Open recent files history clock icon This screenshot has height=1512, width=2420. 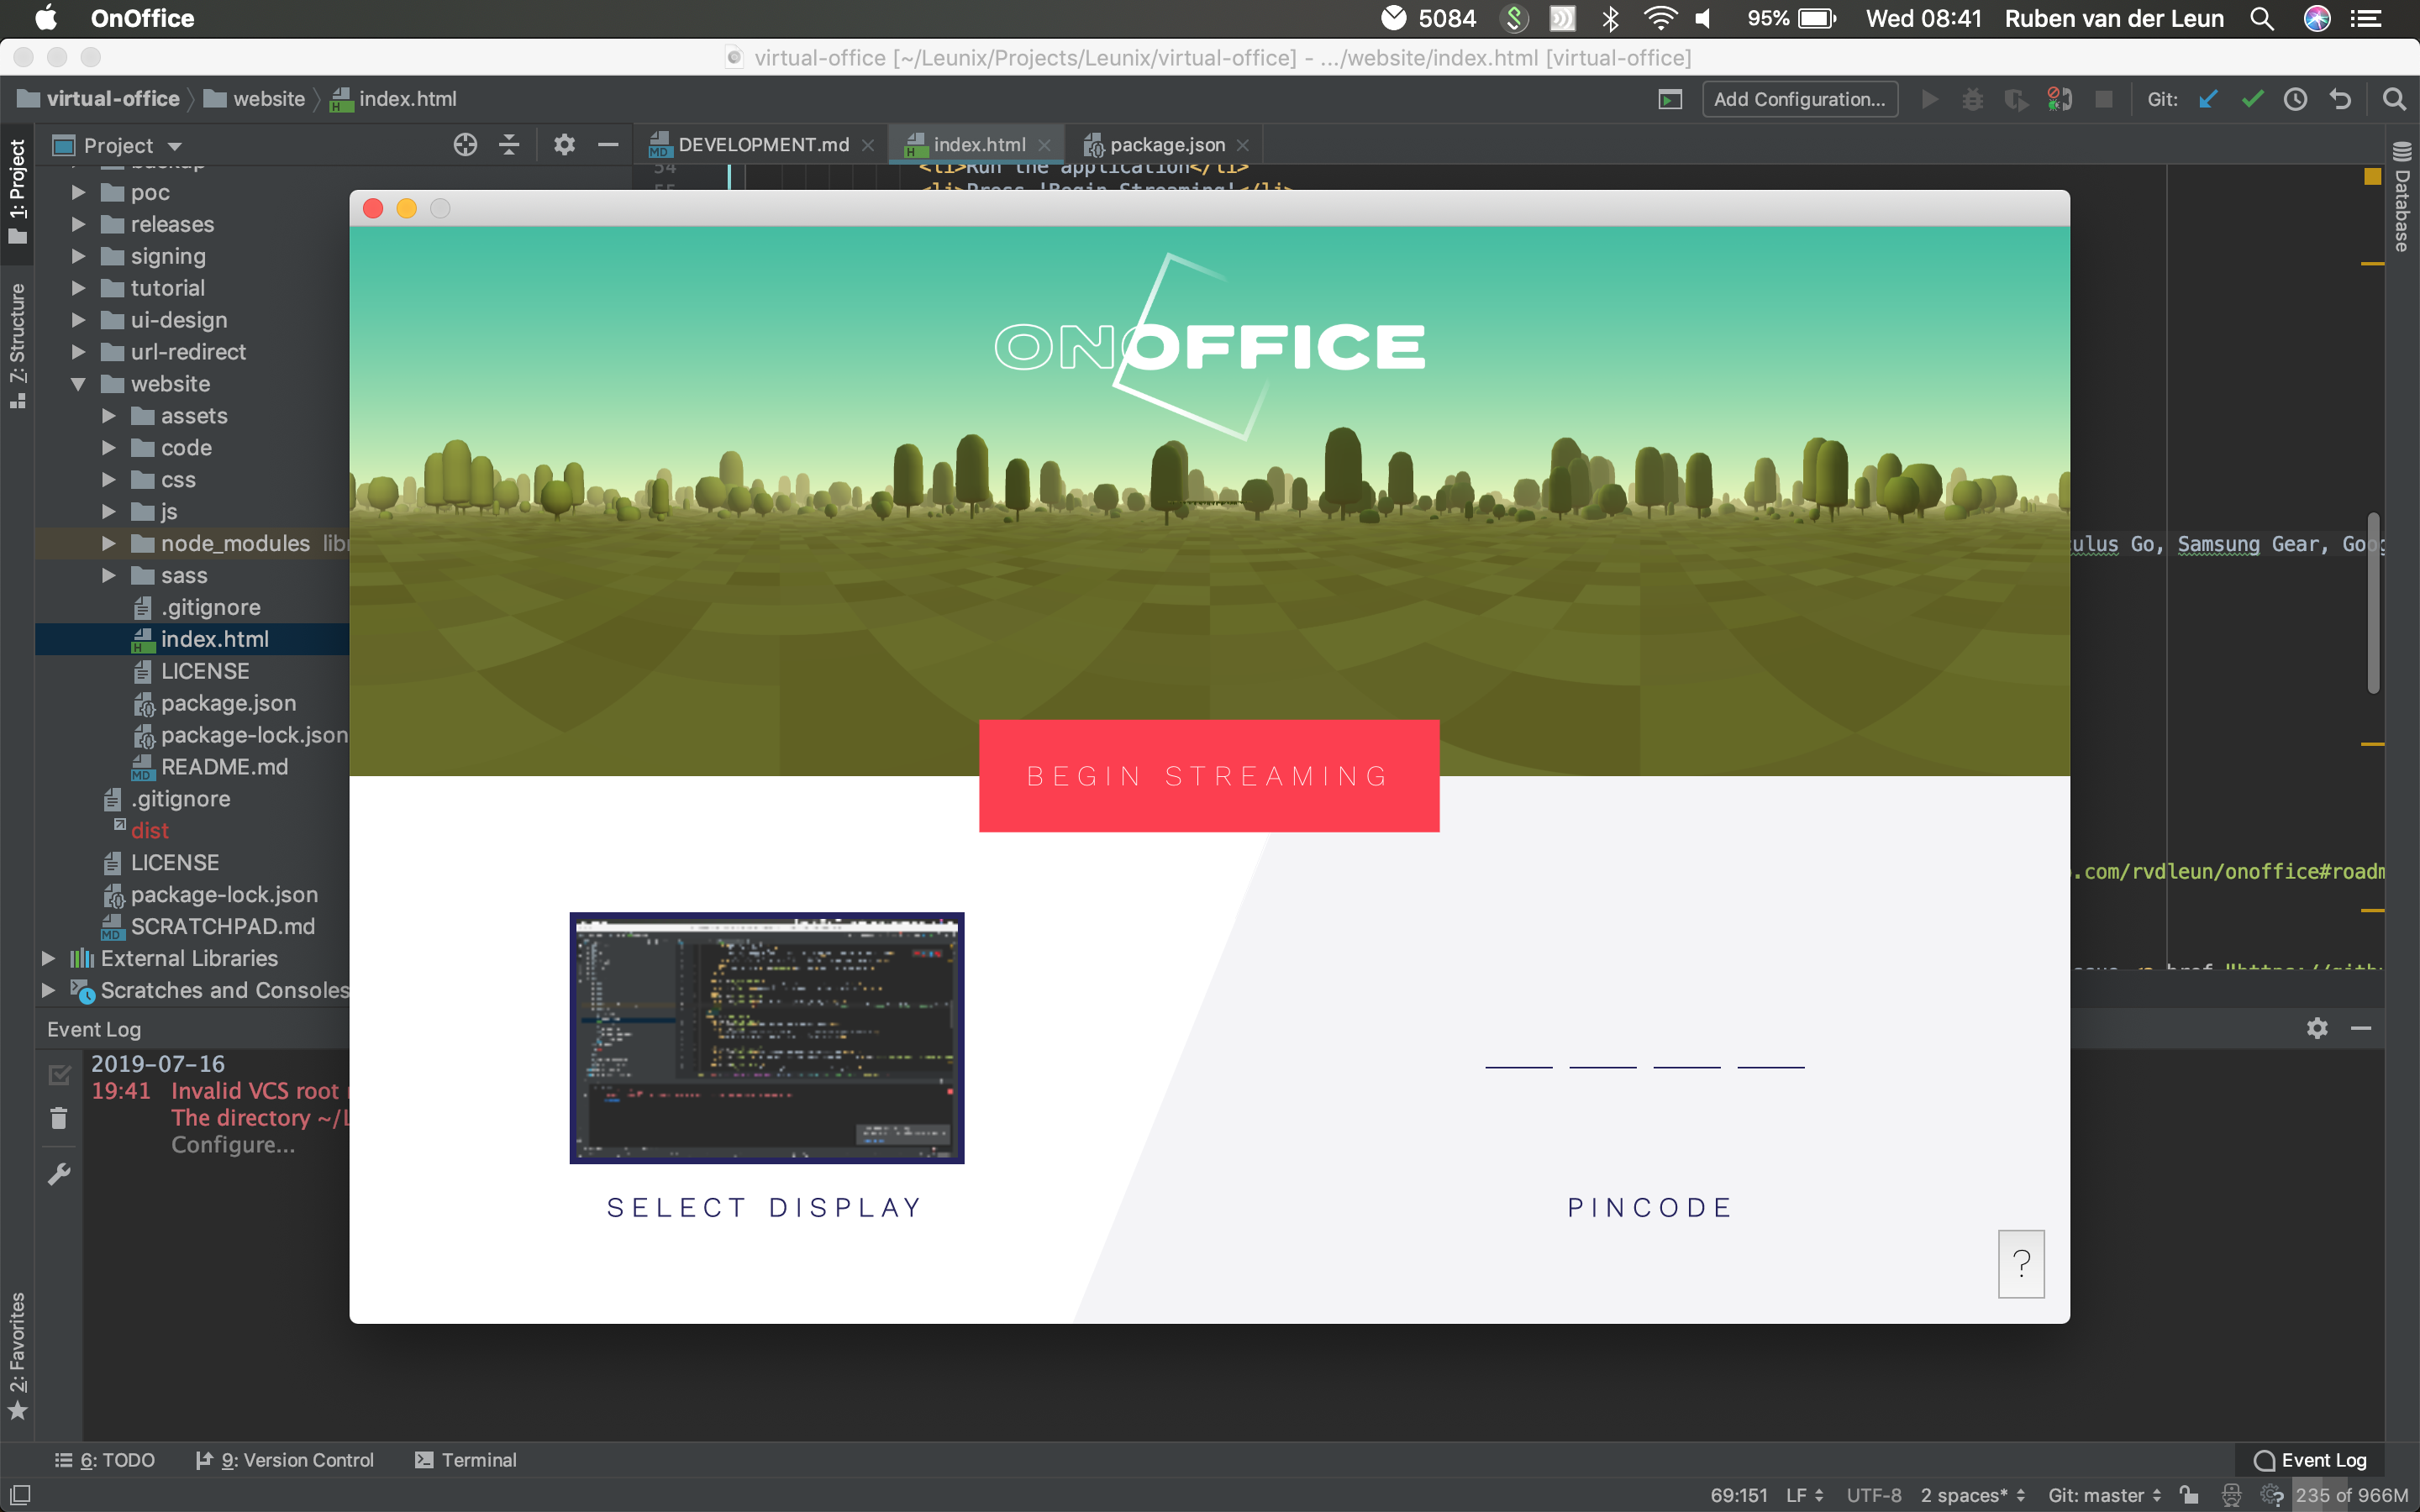[x=2296, y=98]
